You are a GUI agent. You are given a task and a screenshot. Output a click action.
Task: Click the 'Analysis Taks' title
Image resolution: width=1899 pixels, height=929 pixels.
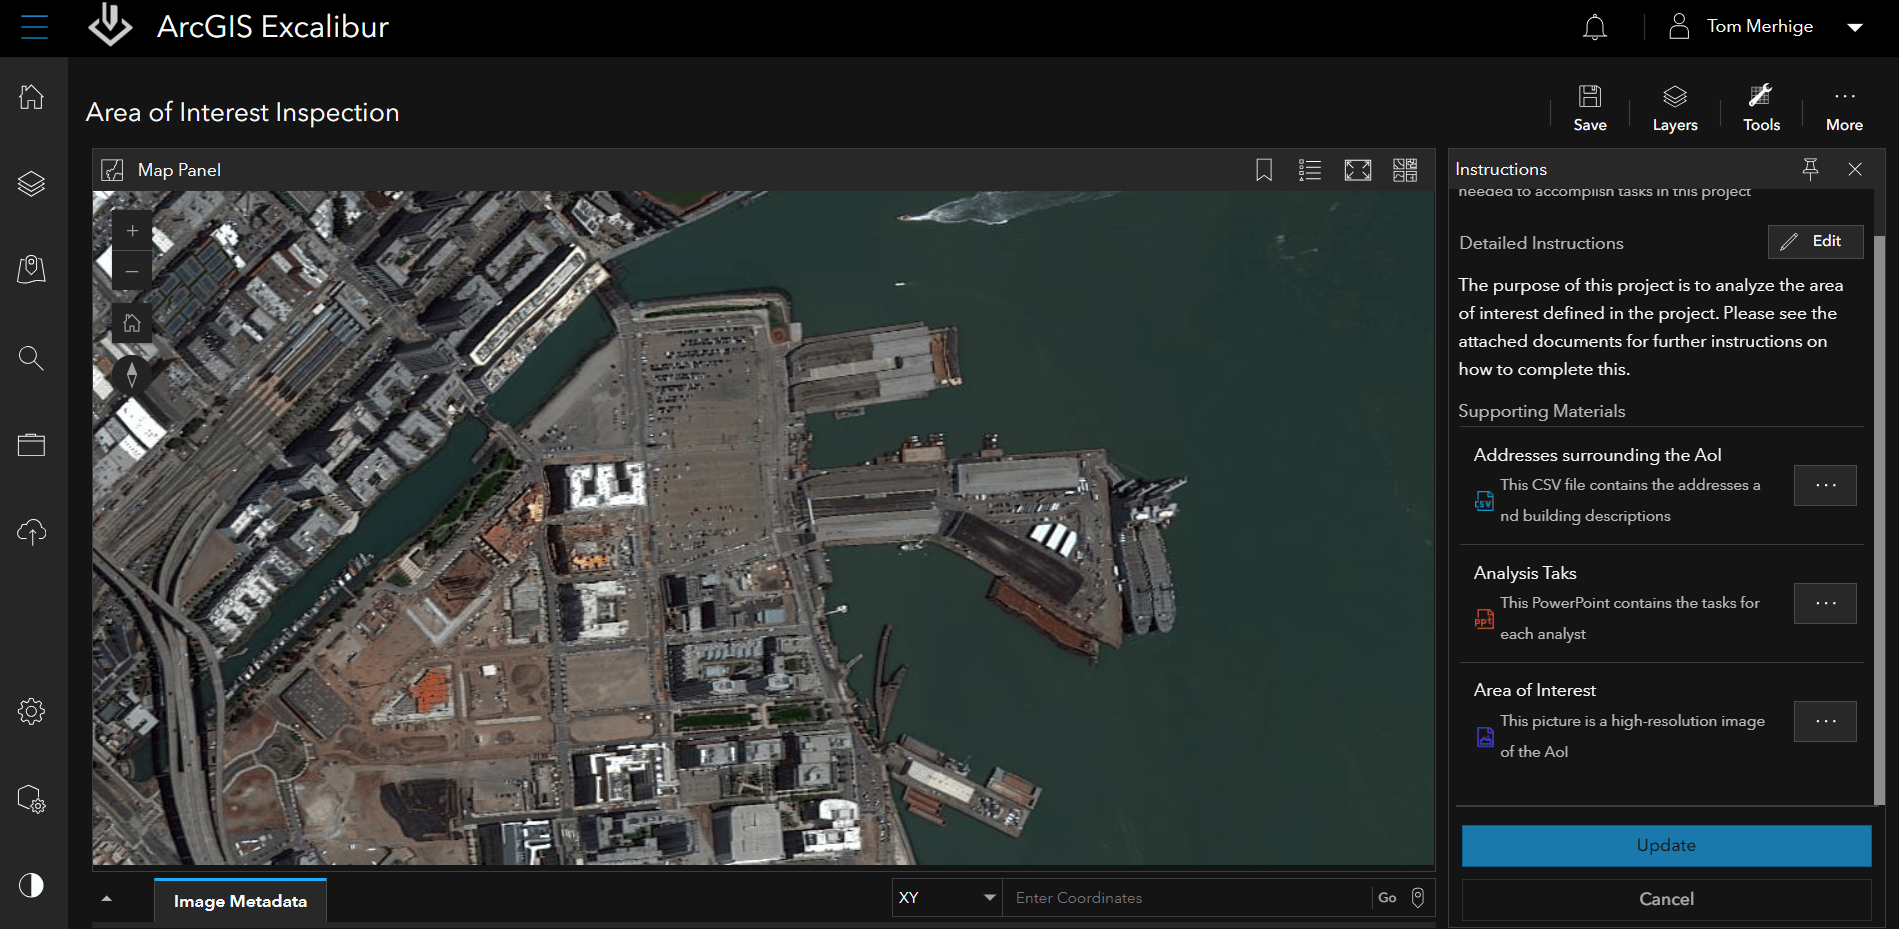pos(1525,573)
